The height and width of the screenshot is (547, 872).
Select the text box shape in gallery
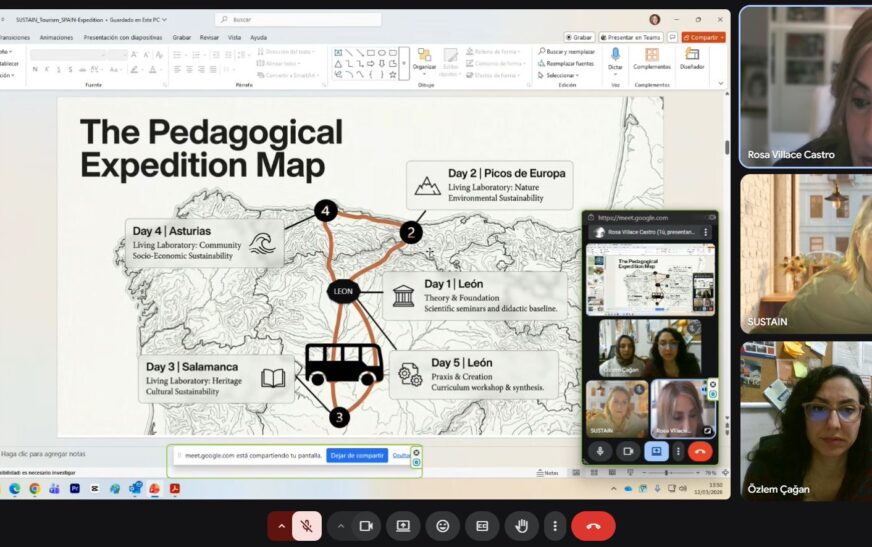coord(338,53)
